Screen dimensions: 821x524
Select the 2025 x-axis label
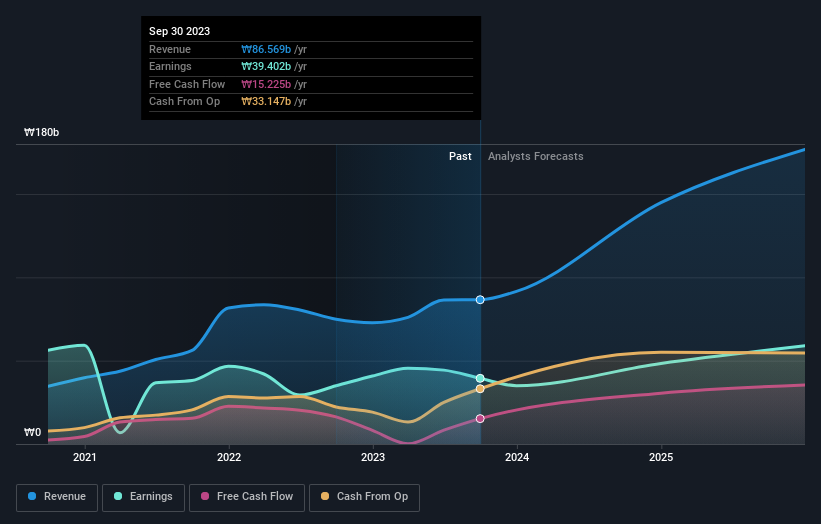(x=661, y=458)
